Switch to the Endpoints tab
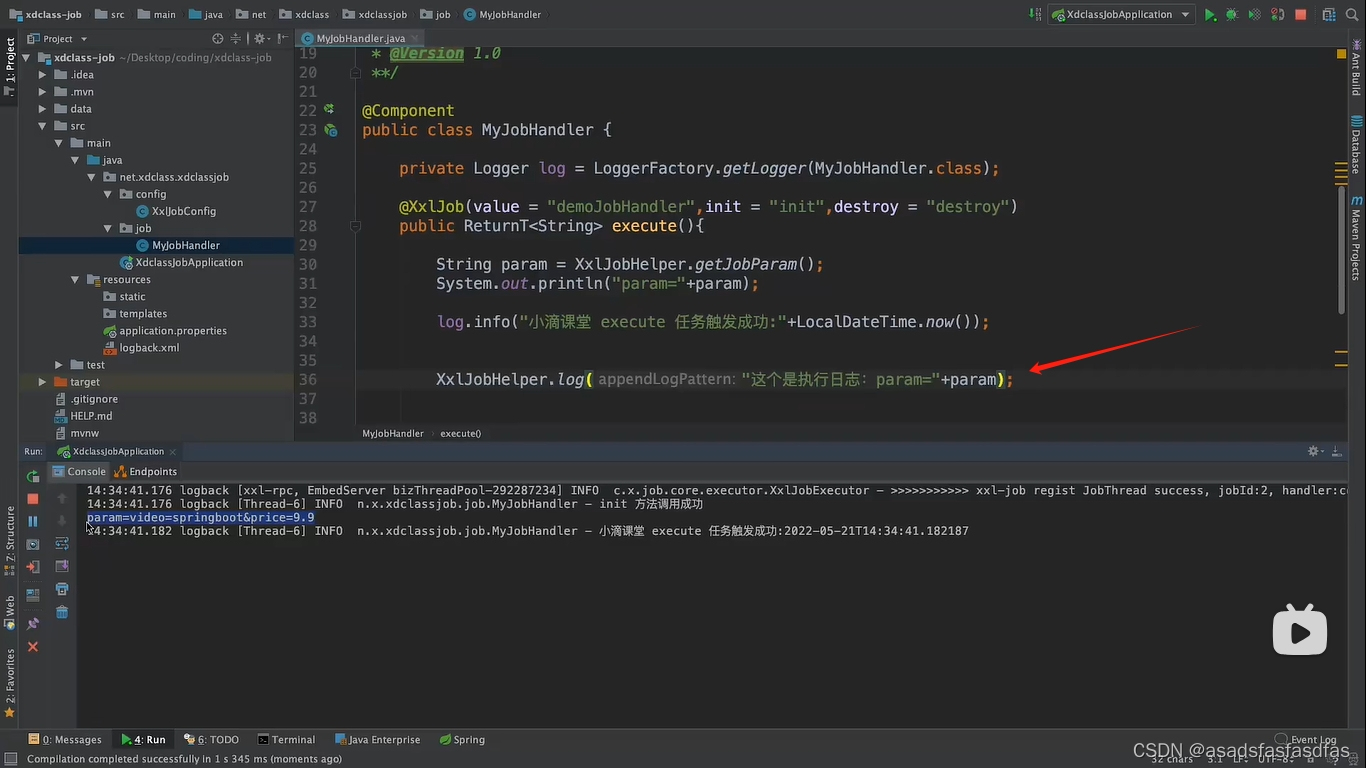Screen dimensions: 1366x768 point(146,471)
